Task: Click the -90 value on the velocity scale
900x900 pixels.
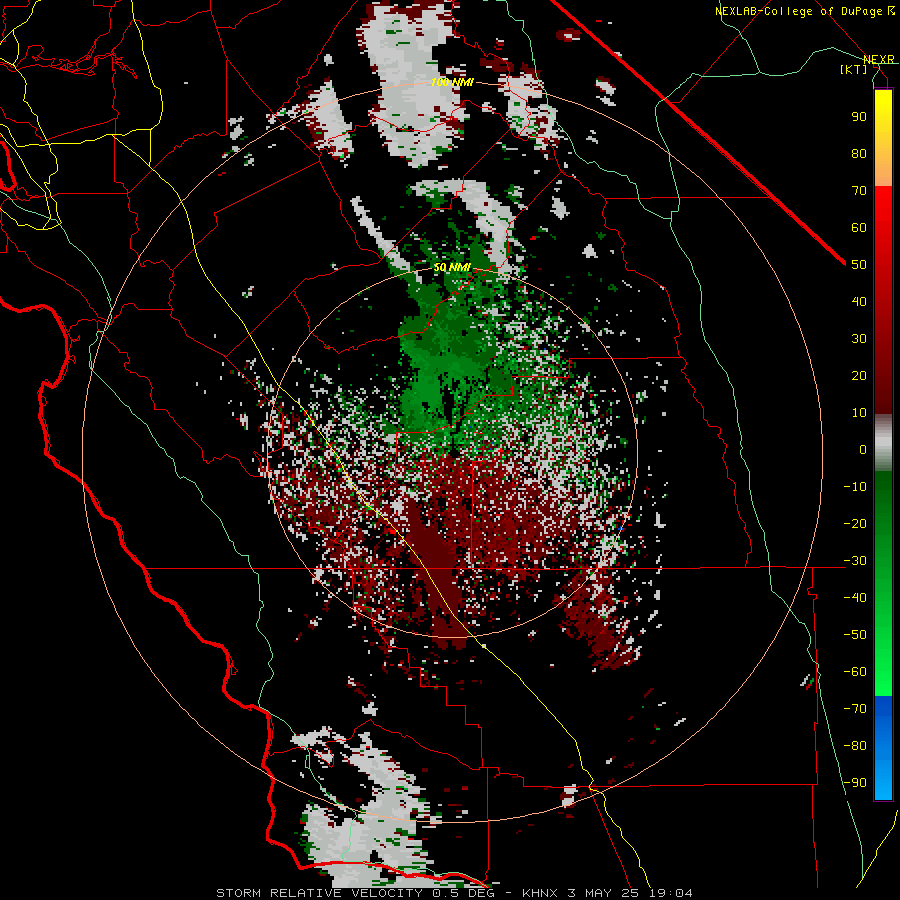Action: point(855,783)
